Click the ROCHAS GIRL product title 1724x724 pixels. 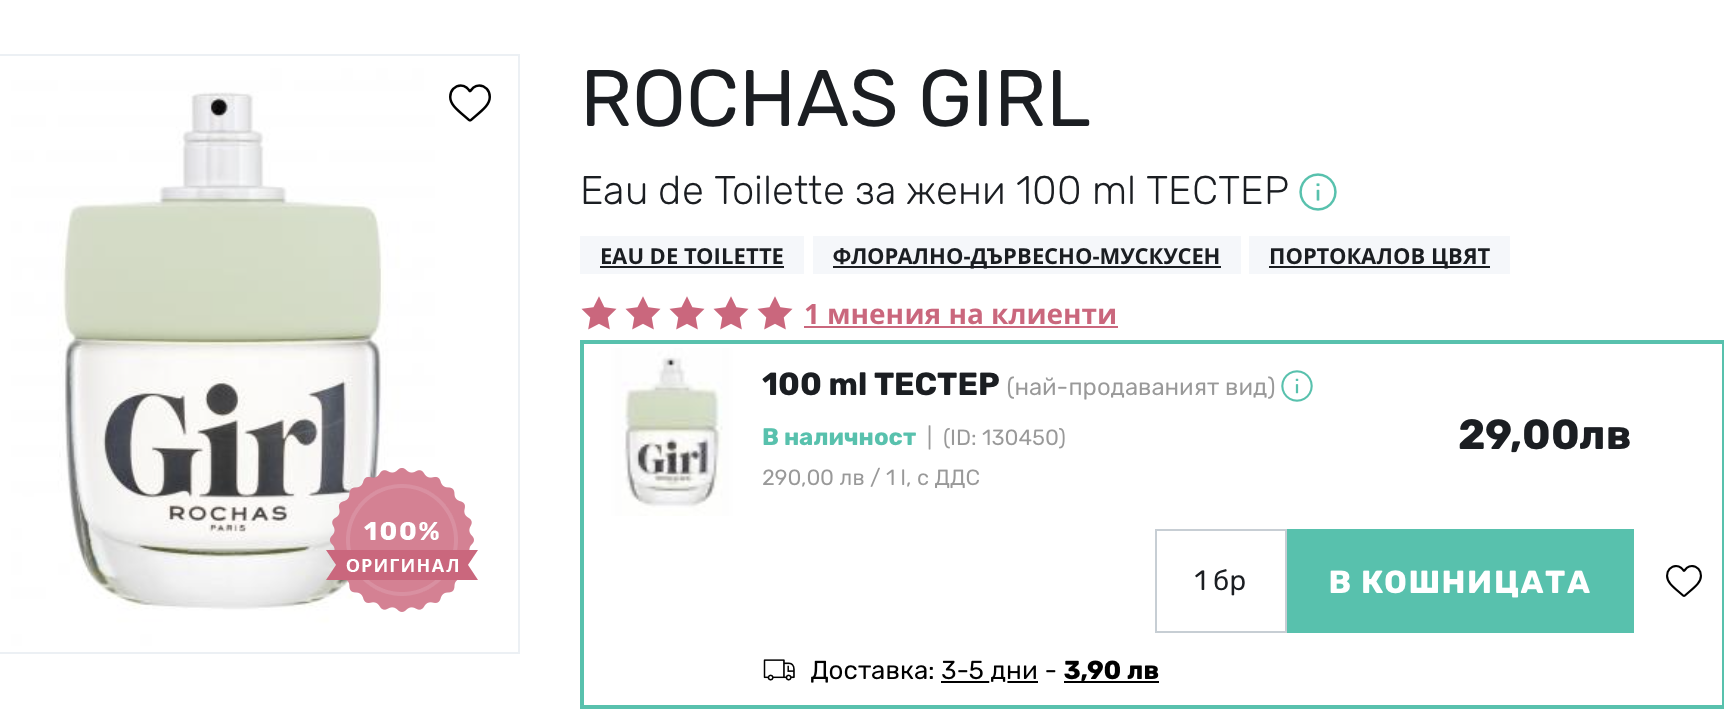tap(836, 99)
